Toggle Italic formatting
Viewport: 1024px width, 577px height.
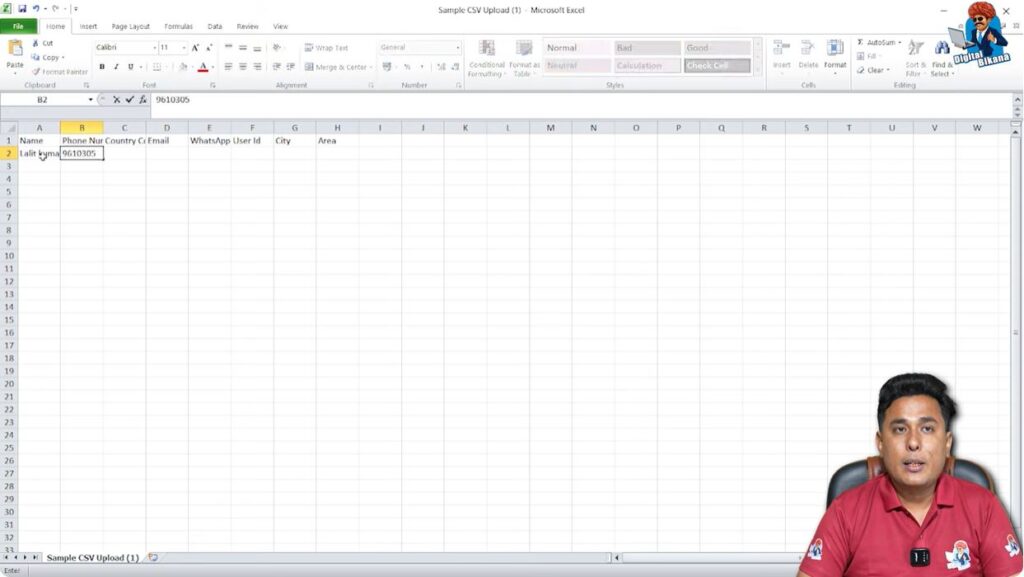(116, 67)
